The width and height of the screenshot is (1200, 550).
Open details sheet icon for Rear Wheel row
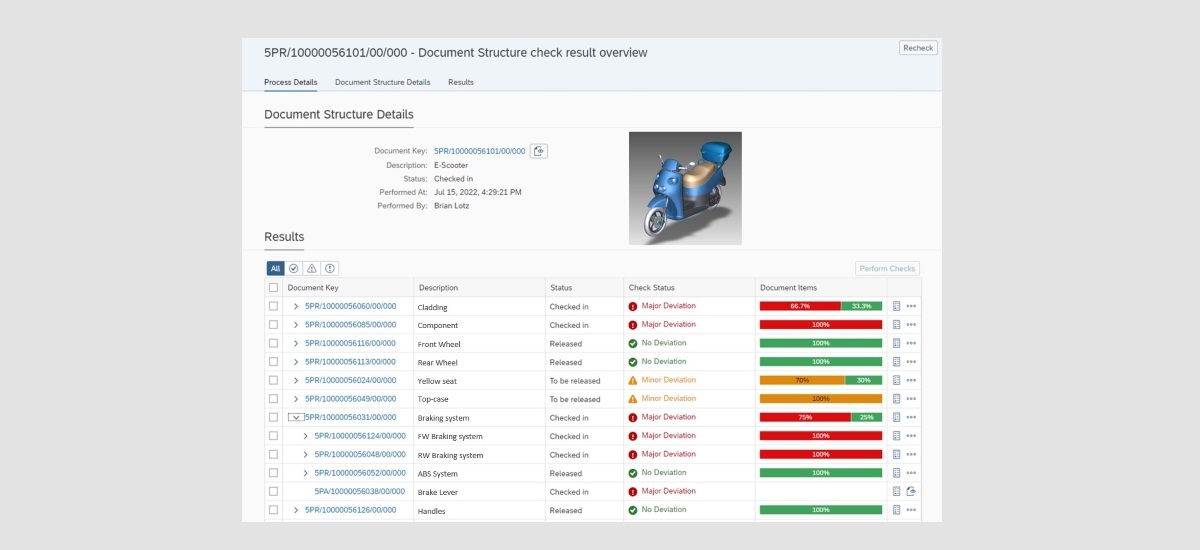point(897,362)
